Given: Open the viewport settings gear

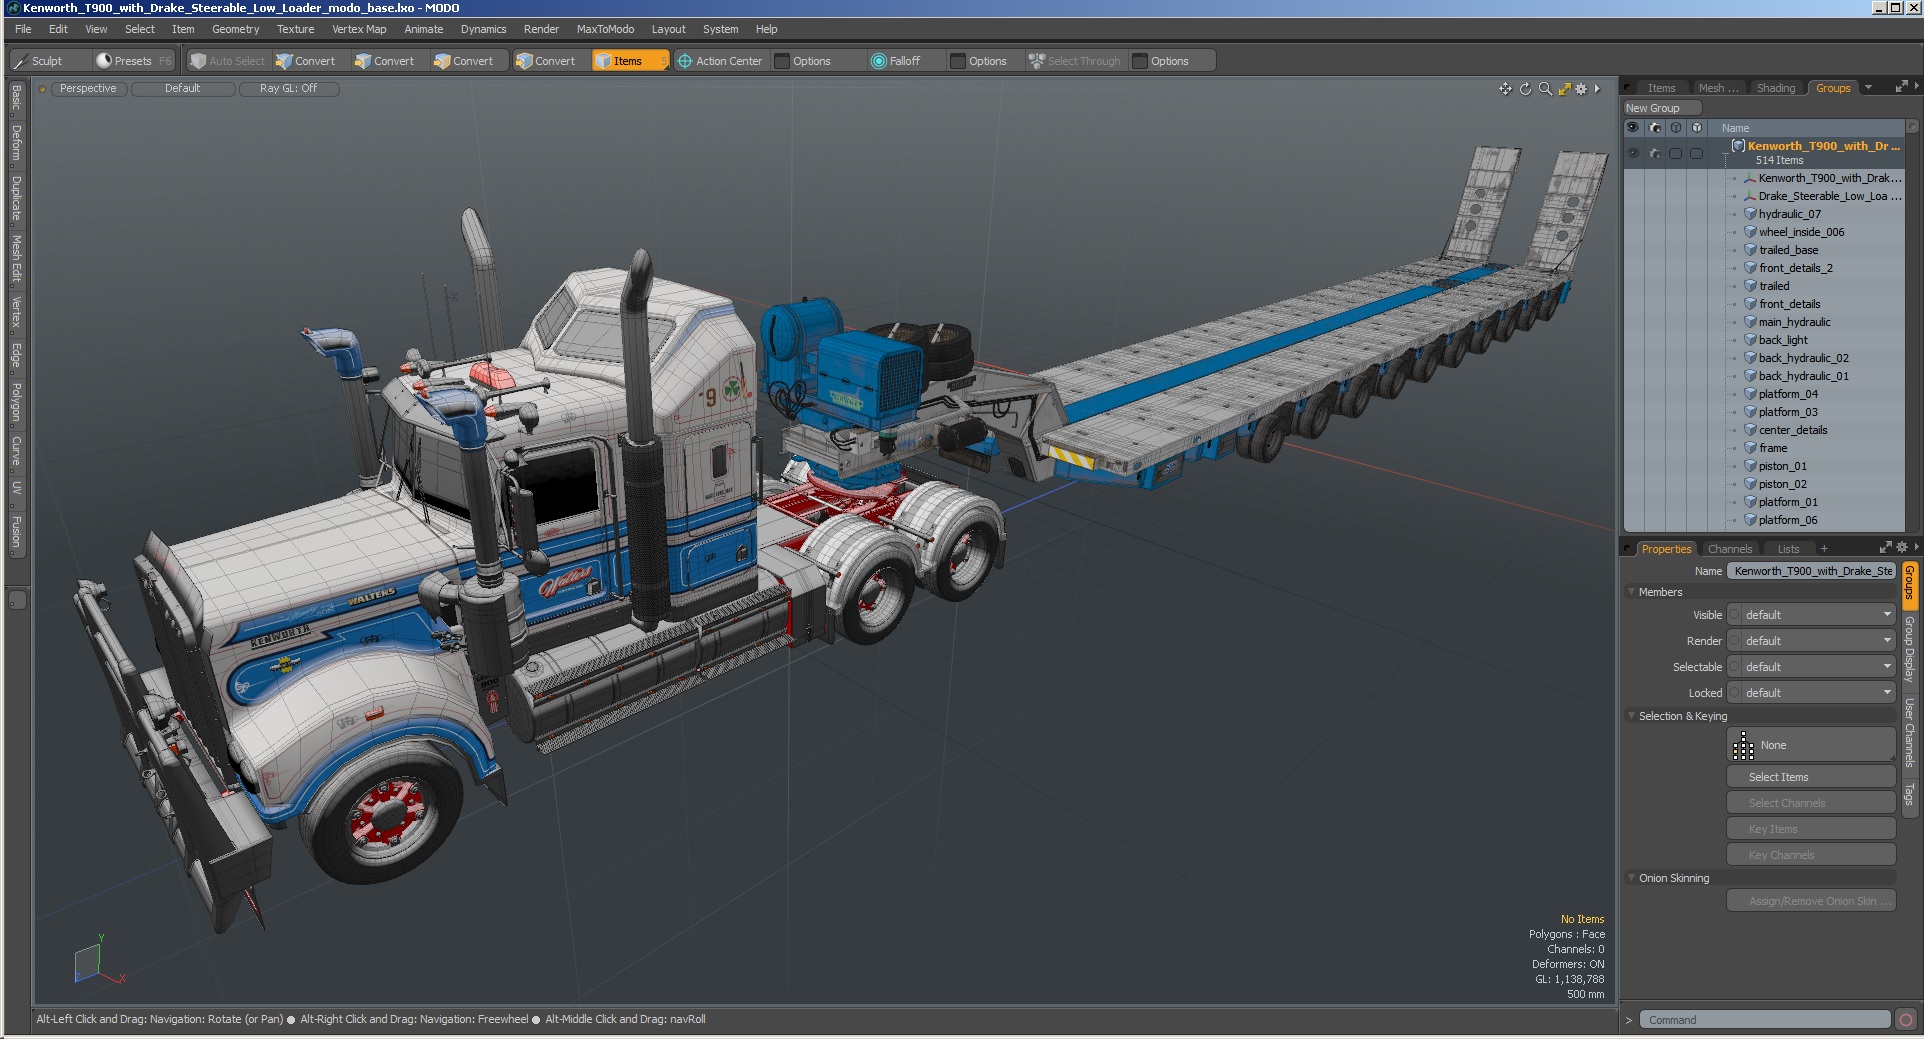Looking at the screenshot, I should [x=1581, y=89].
